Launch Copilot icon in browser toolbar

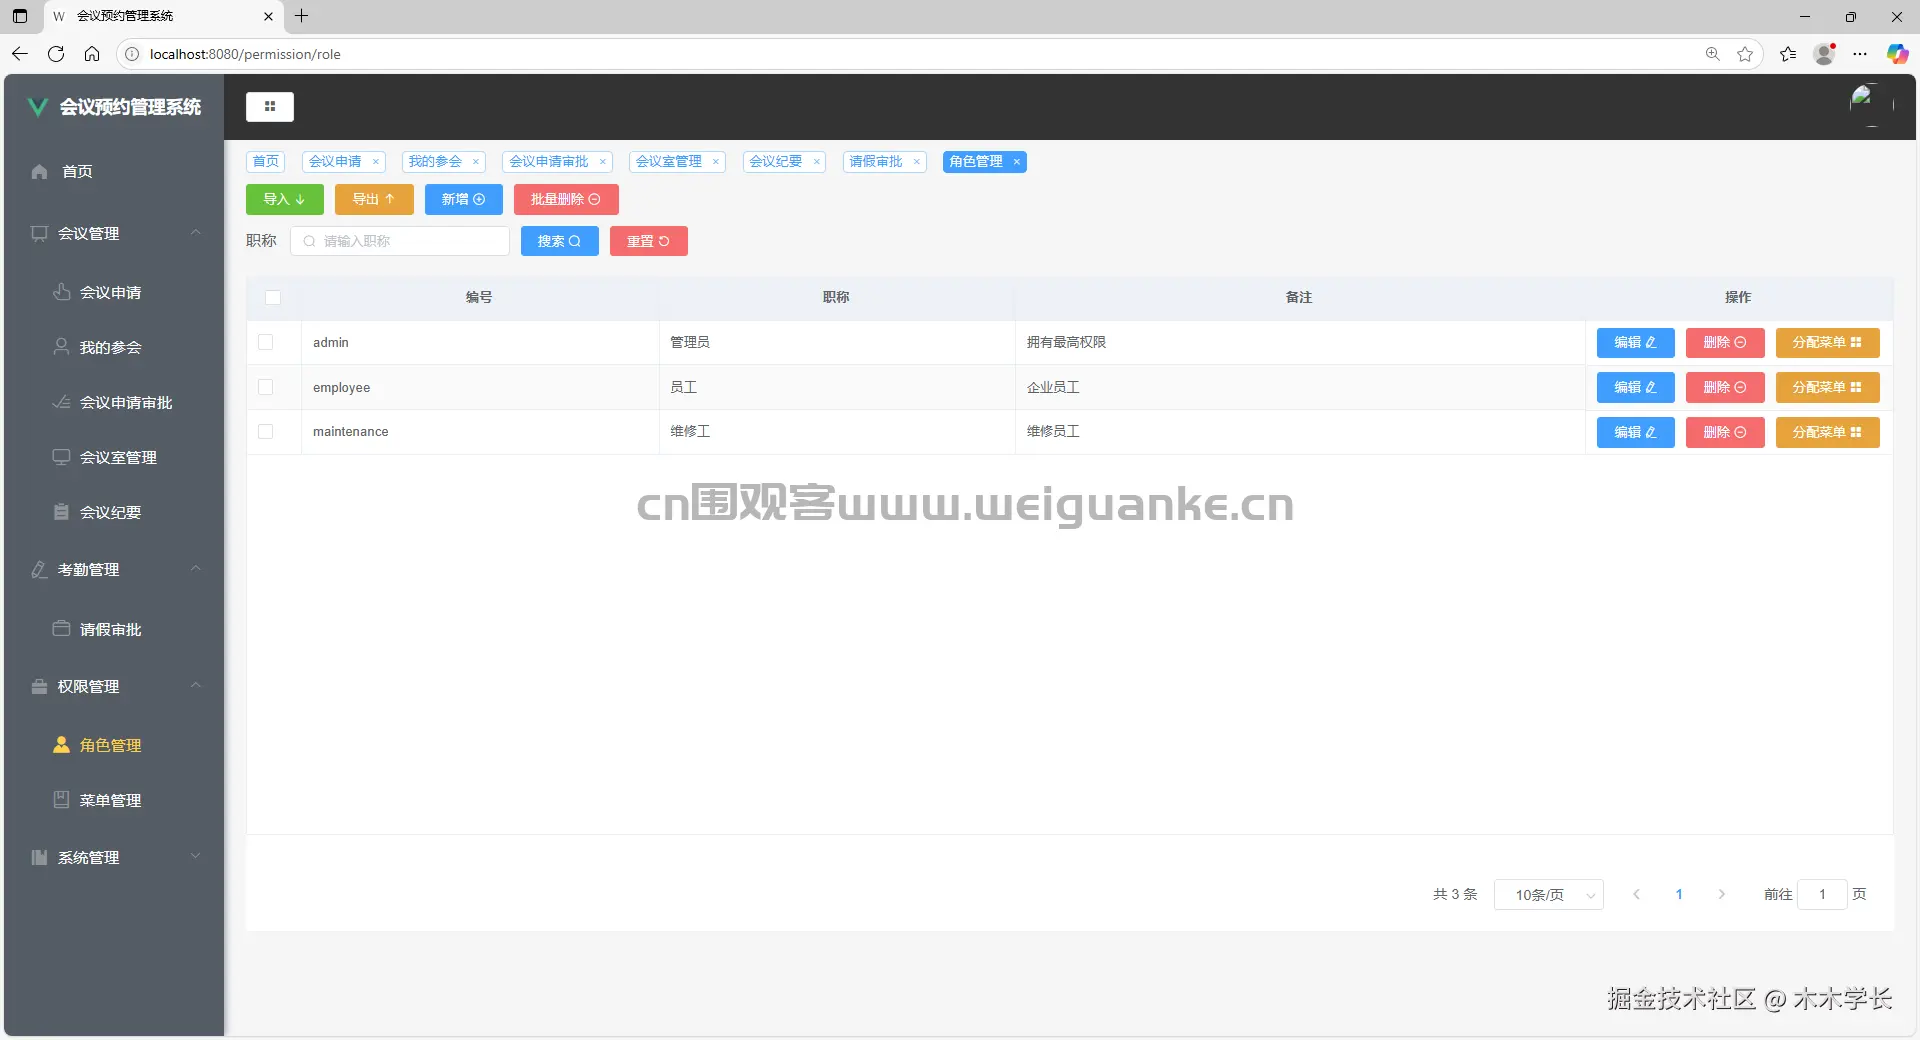(1896, 54)
